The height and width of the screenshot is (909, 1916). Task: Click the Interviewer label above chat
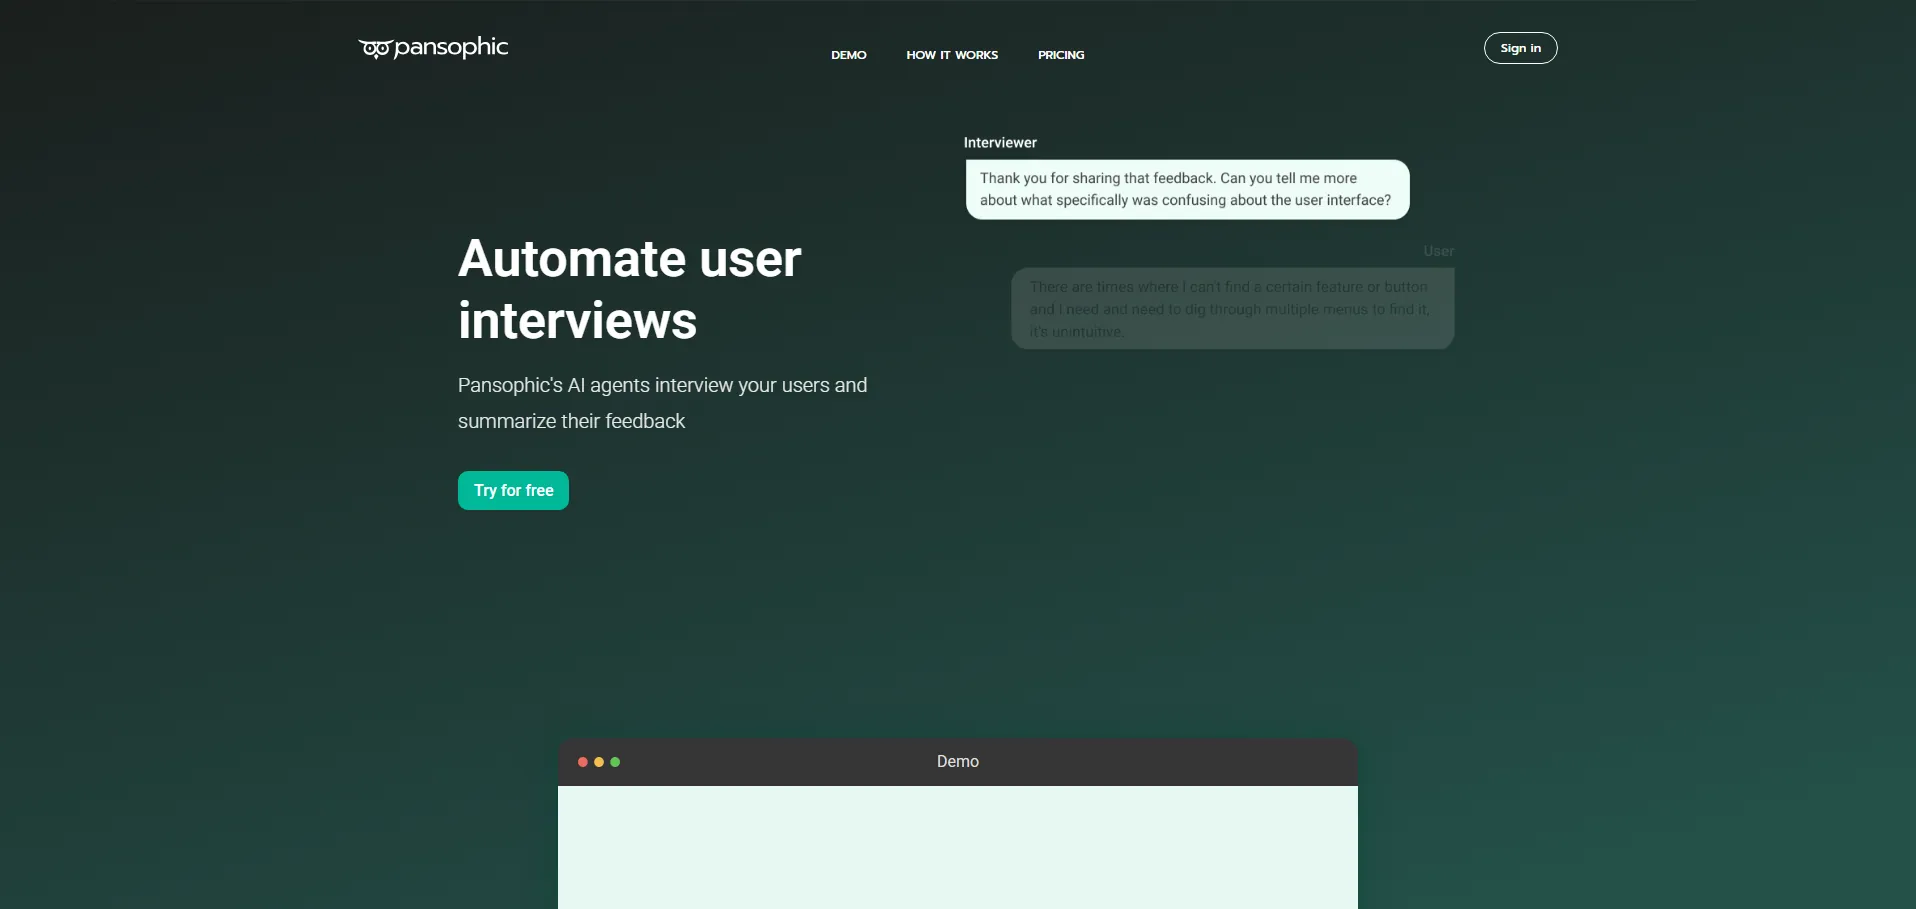[1000, 143]
